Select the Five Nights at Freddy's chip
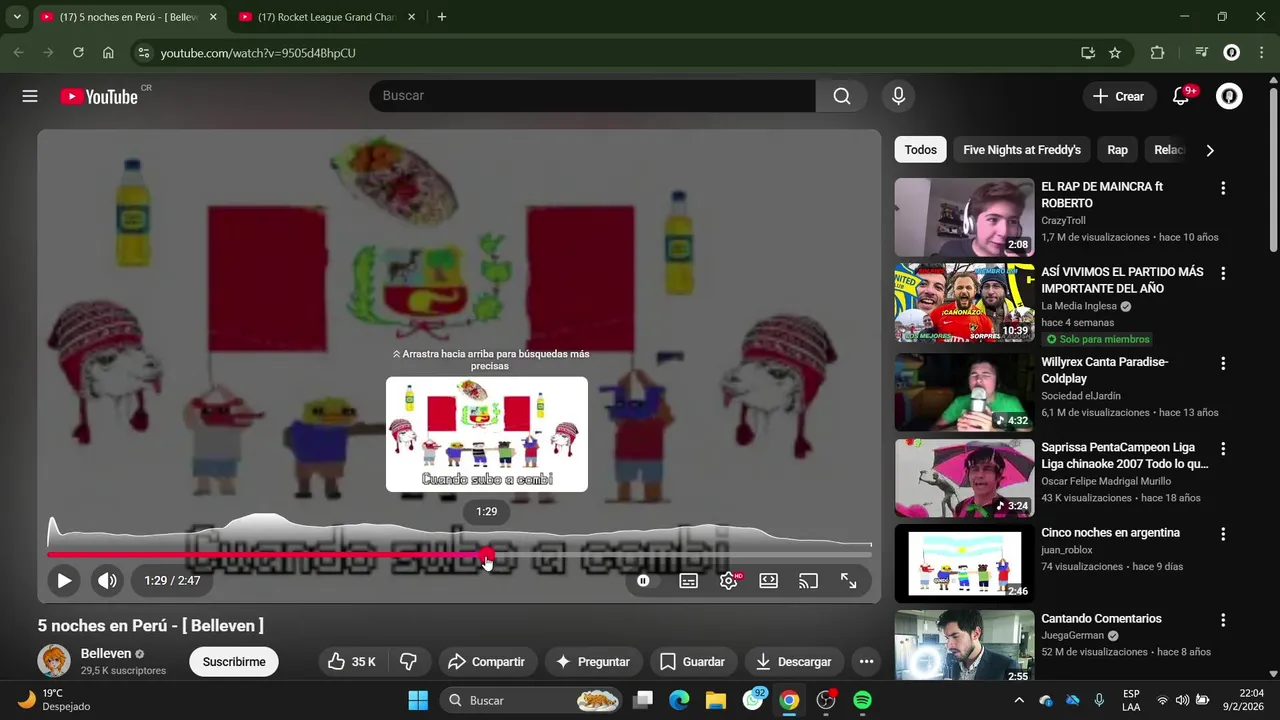Viewport: 1280px width, 720px height. pyautogui.click(x=1022, y=150)
